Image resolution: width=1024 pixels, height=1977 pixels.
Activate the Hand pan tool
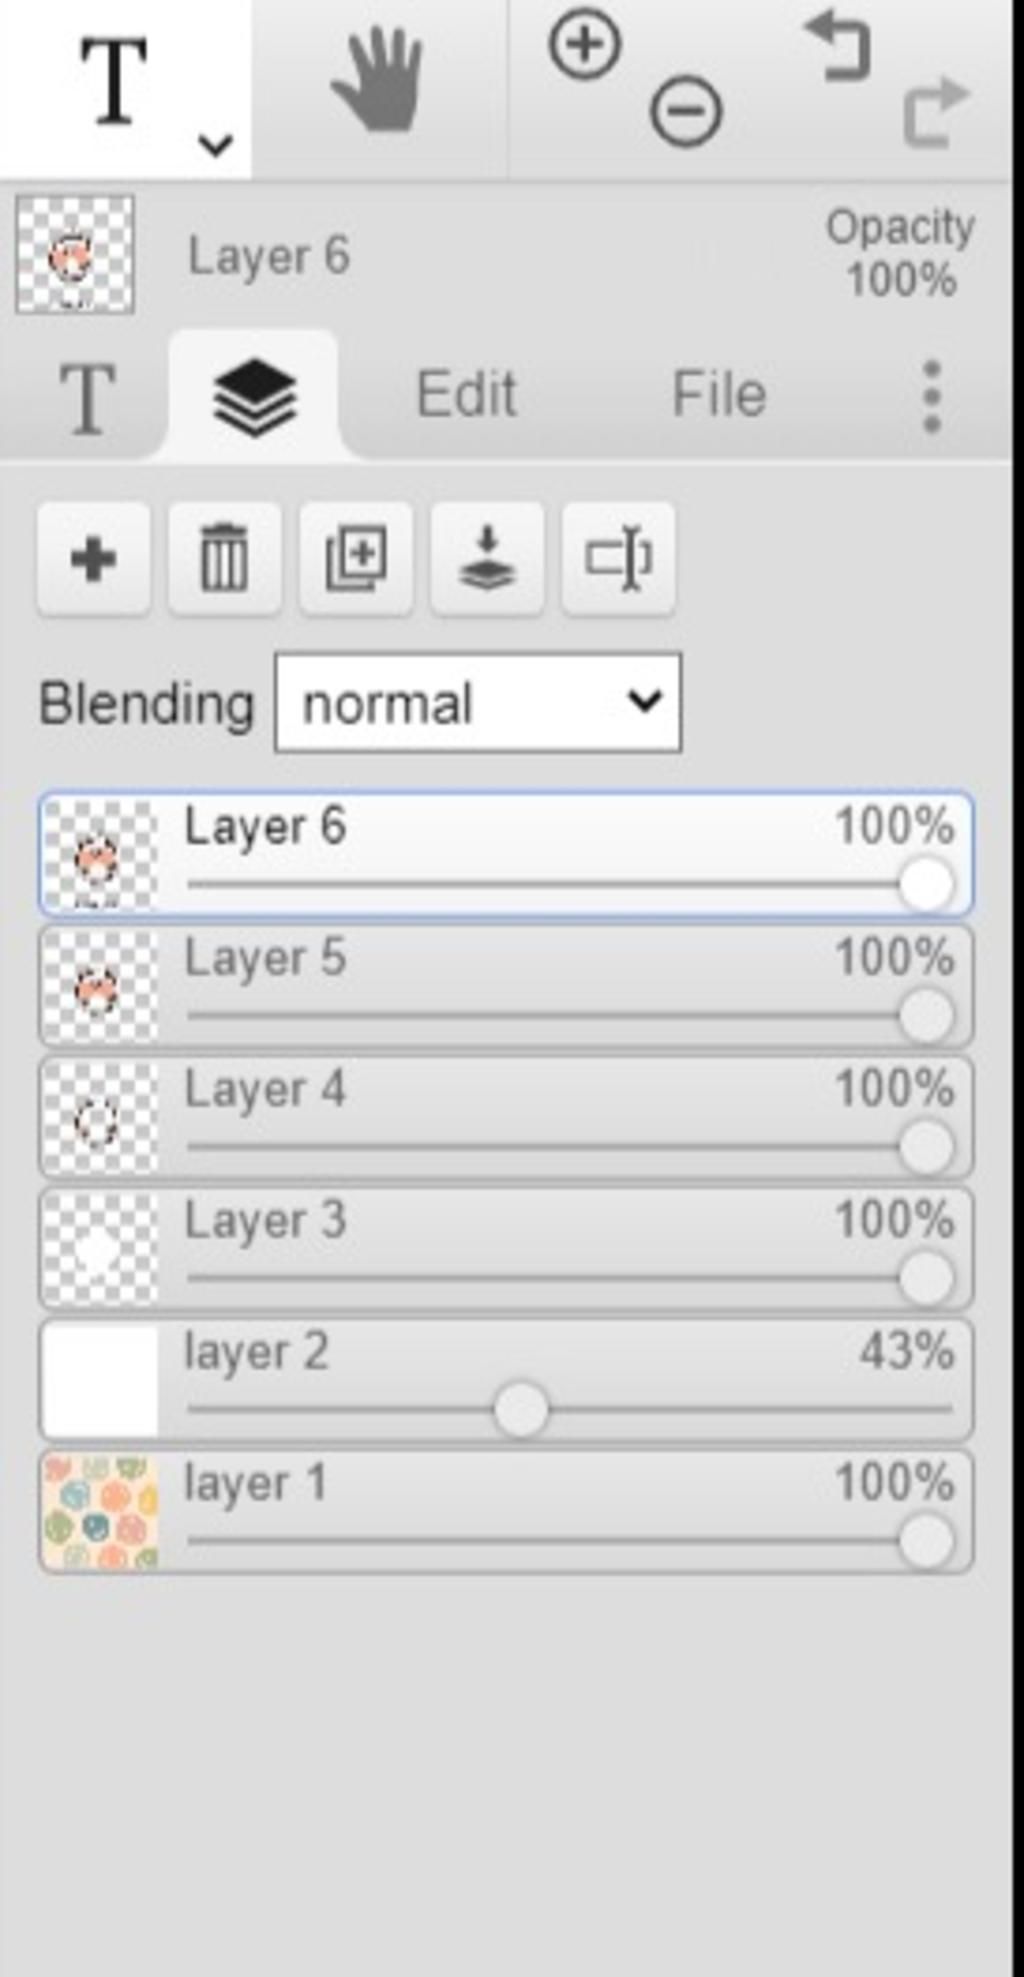[379, 80]
